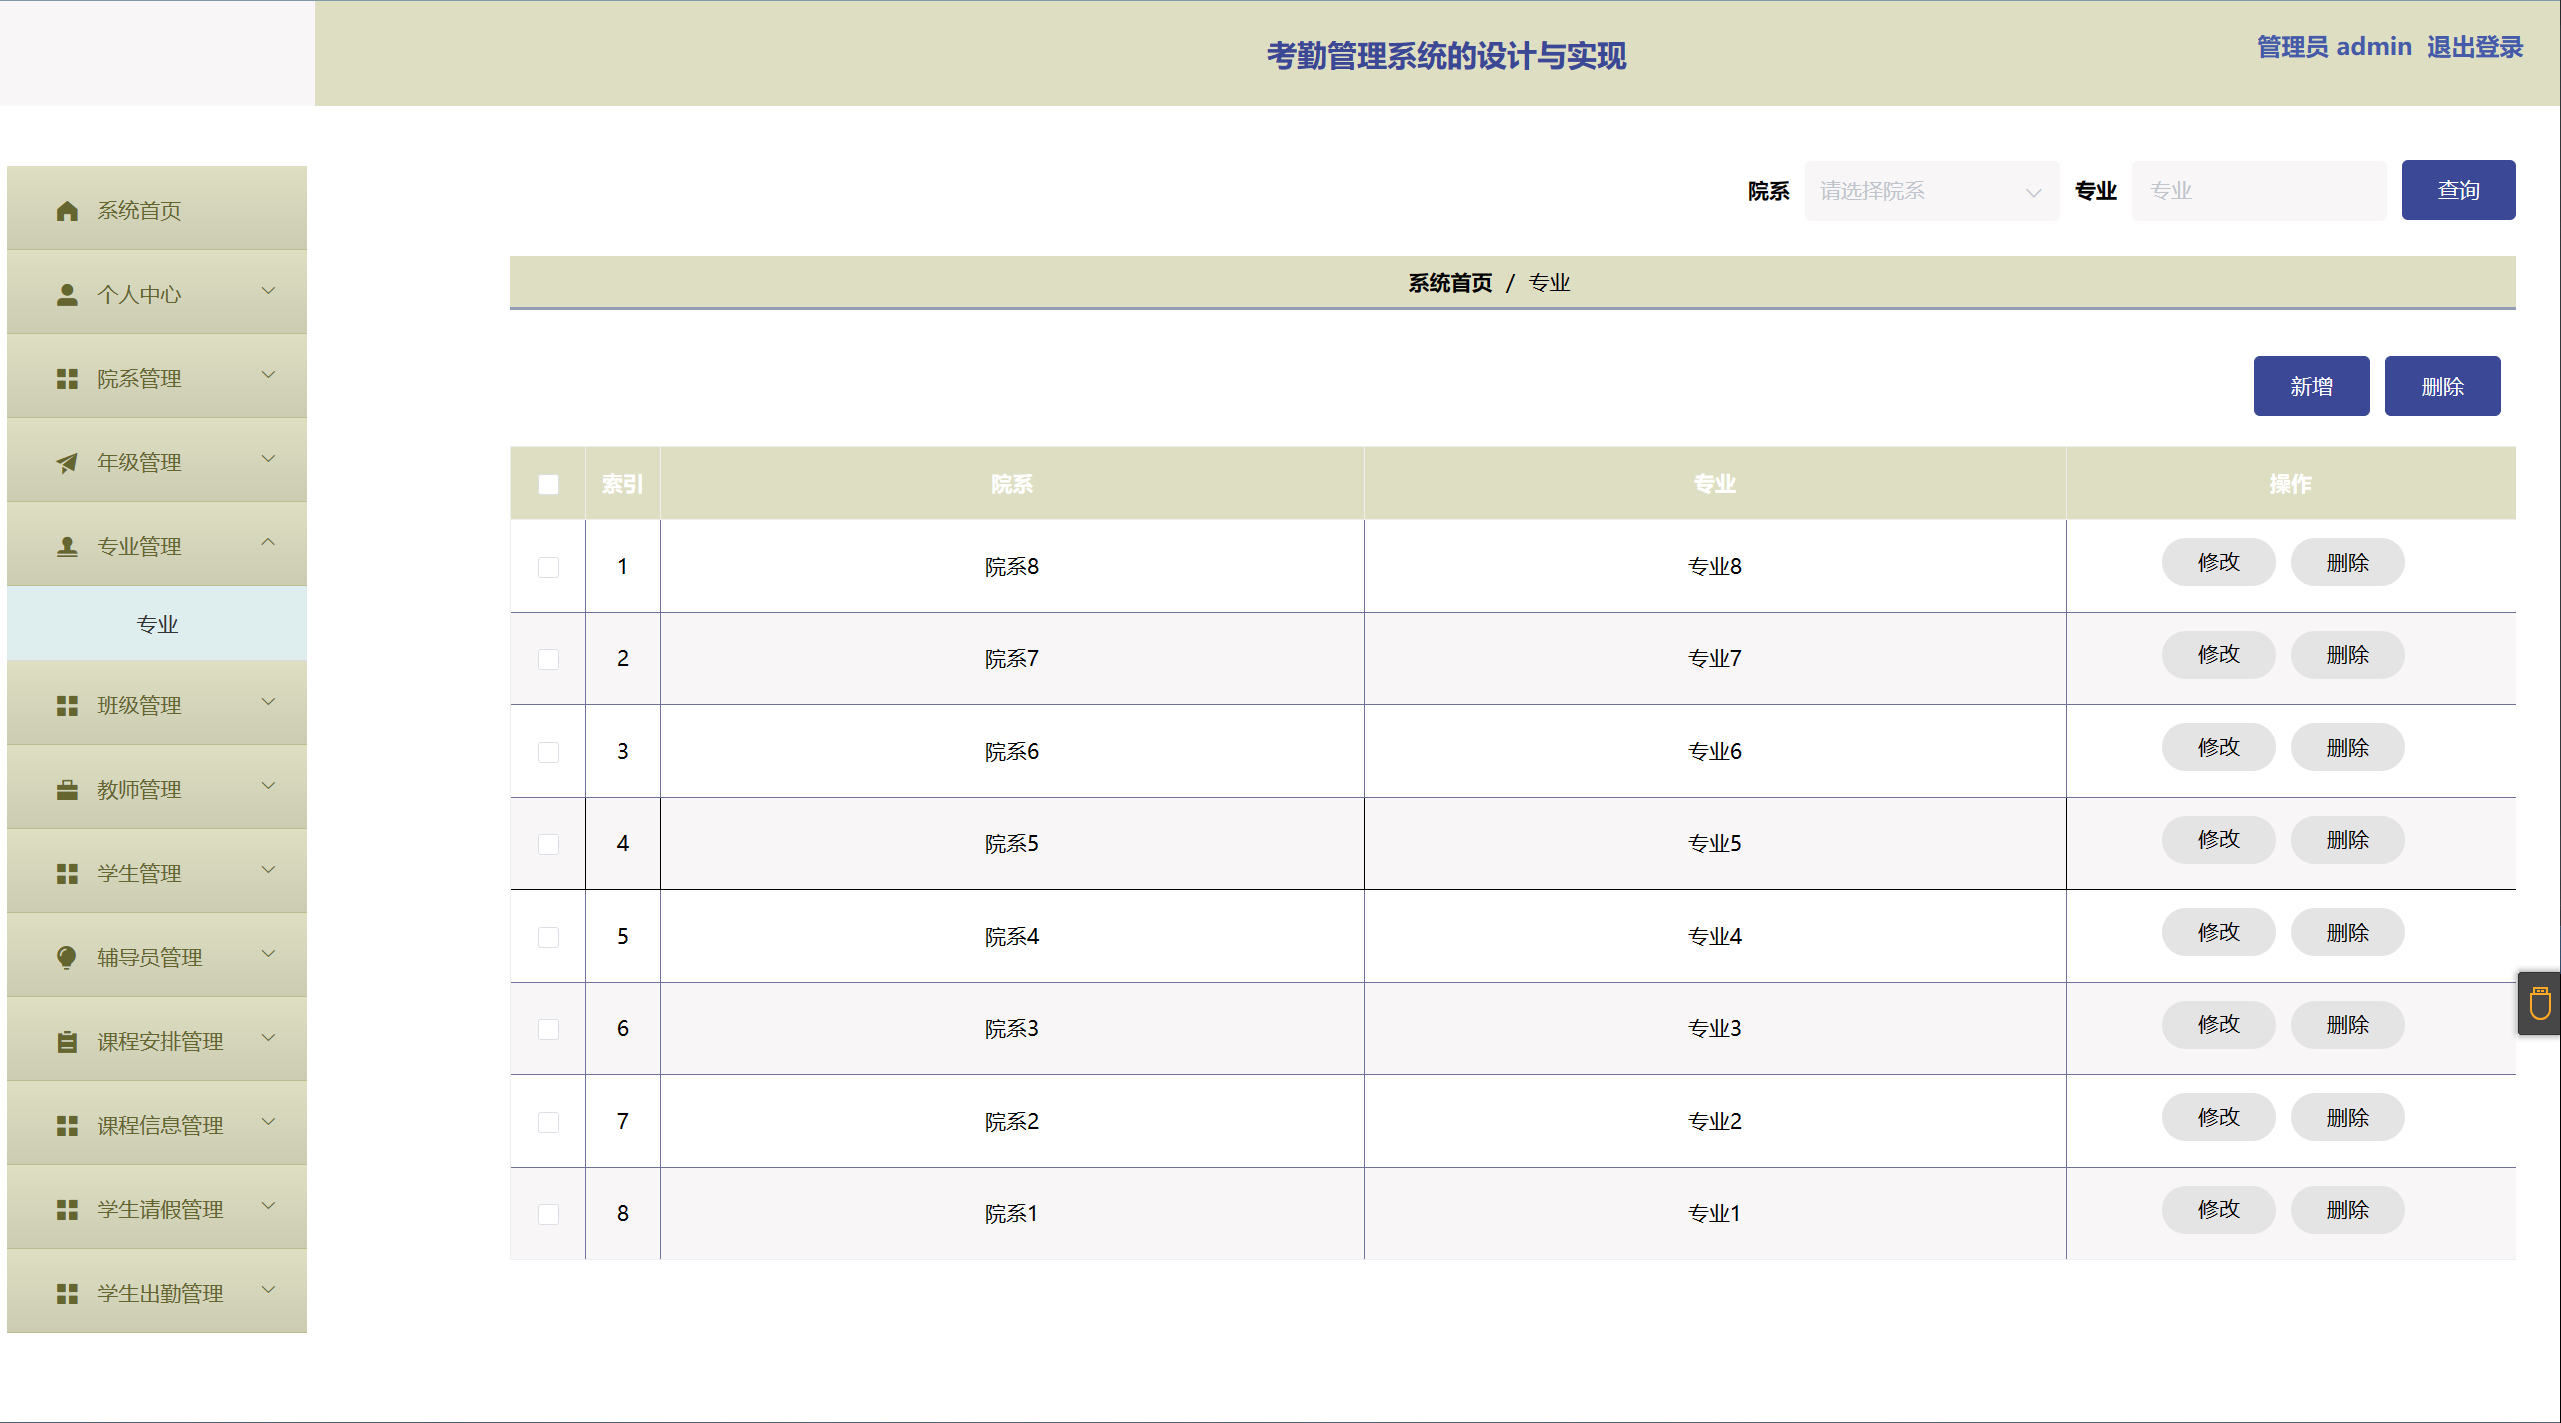Check the checkbox for row 院系8
The image size is (2561, 1423).
click(x=548, y=567)
